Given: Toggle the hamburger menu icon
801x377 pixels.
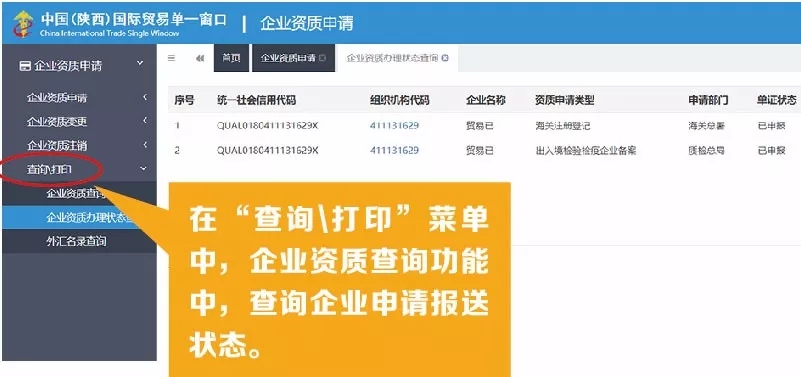Looking at the screenshot, I should pyautogui.click(x=172, y=58).
